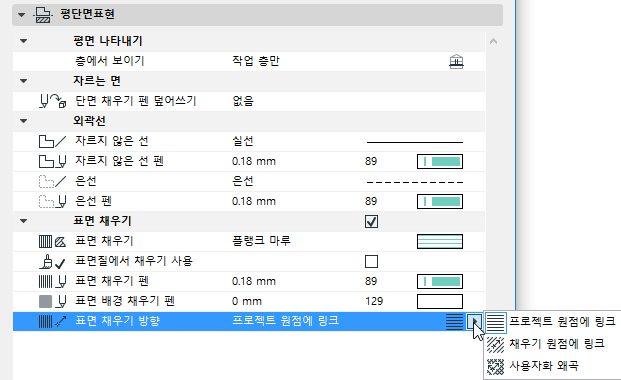Viewport: 621px width, 380px height.
Task: Select the 표면 채우기 방향 row label
Action: click(117, 321)
